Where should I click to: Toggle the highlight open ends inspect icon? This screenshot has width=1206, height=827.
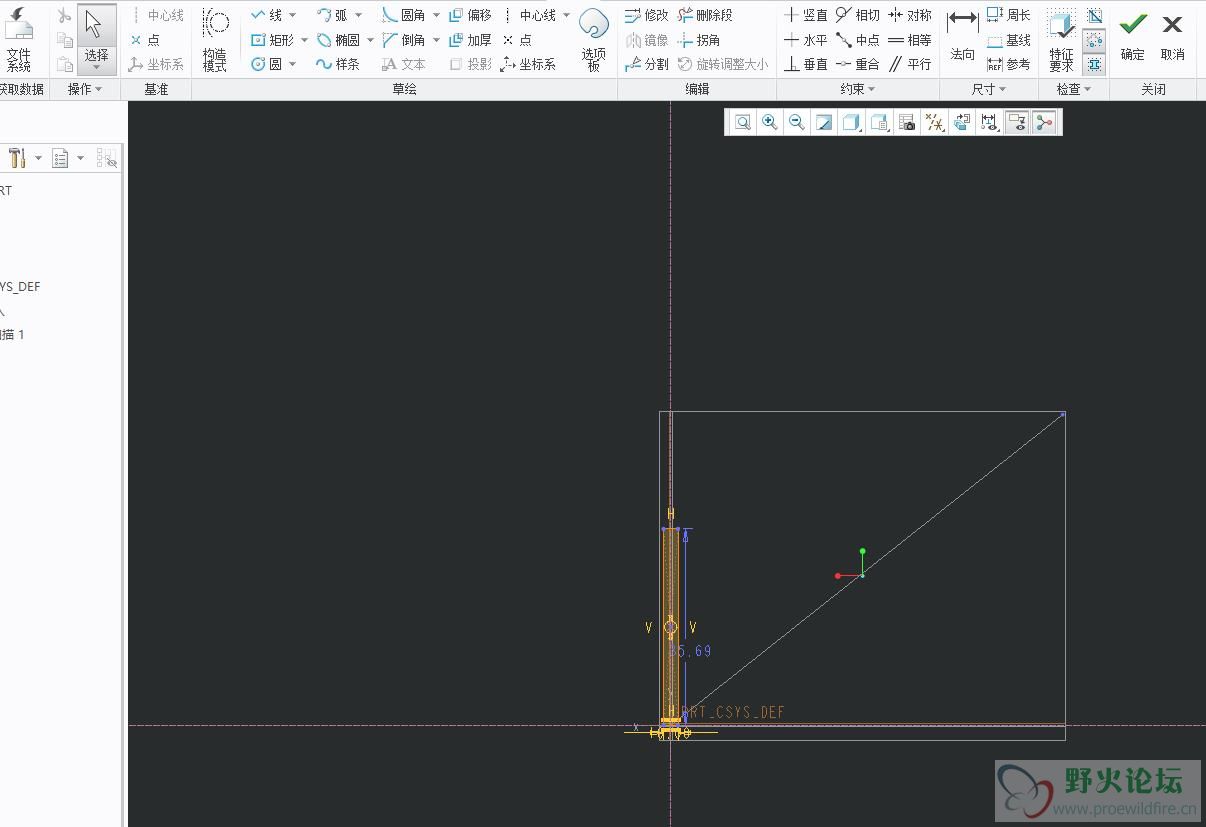point(1094,40)
